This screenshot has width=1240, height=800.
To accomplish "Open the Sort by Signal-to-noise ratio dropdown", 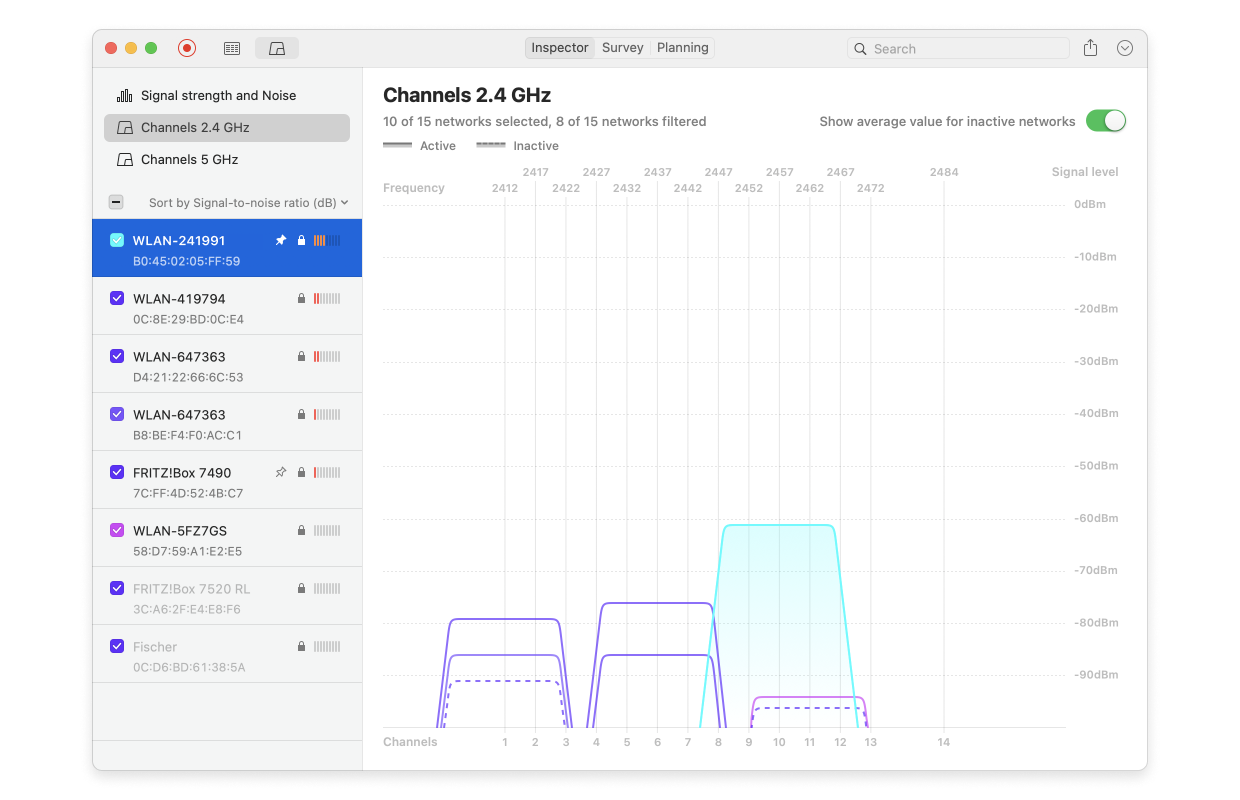I will pos(248,202).
